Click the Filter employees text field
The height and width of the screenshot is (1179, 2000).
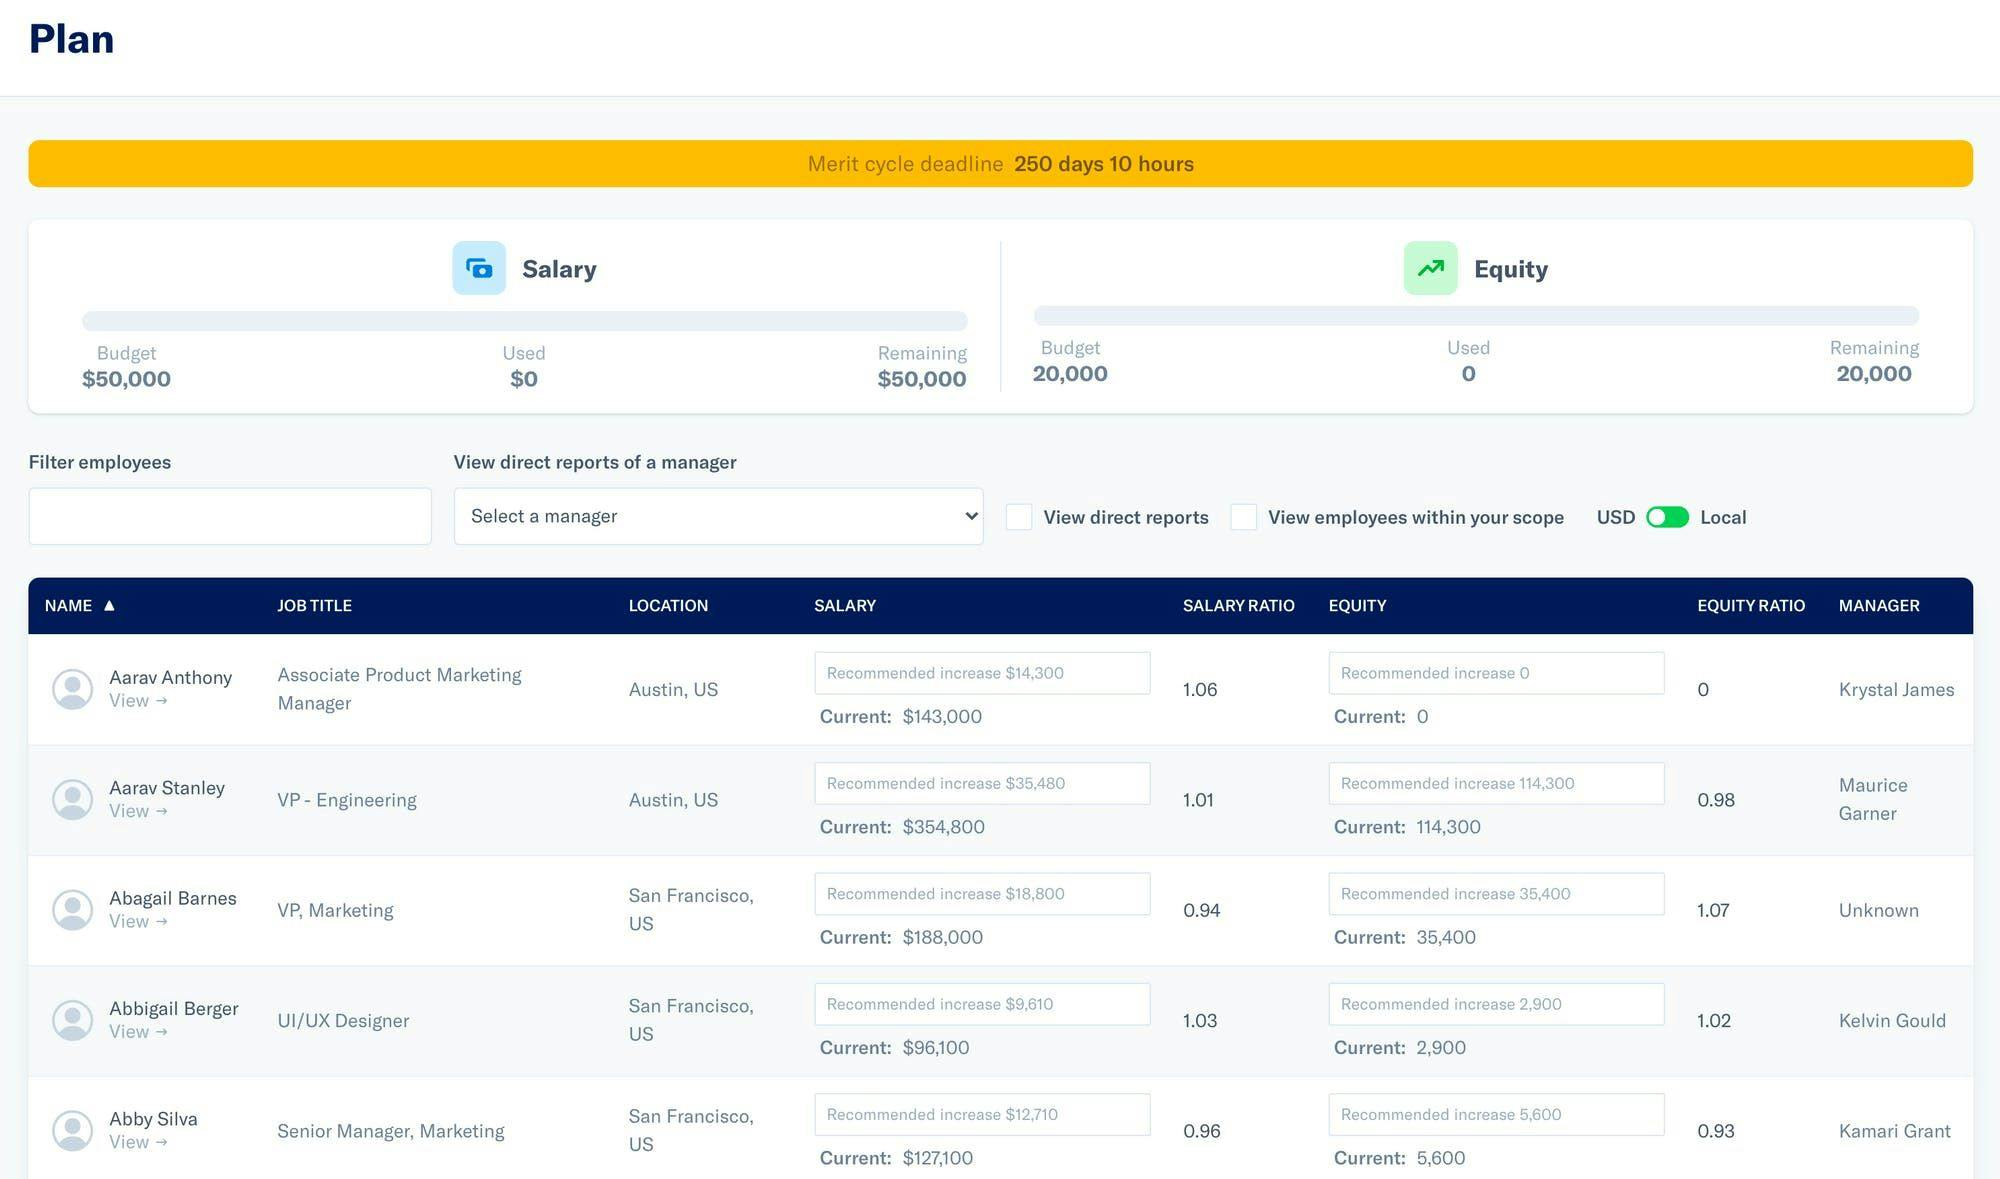tap(230, 516)
